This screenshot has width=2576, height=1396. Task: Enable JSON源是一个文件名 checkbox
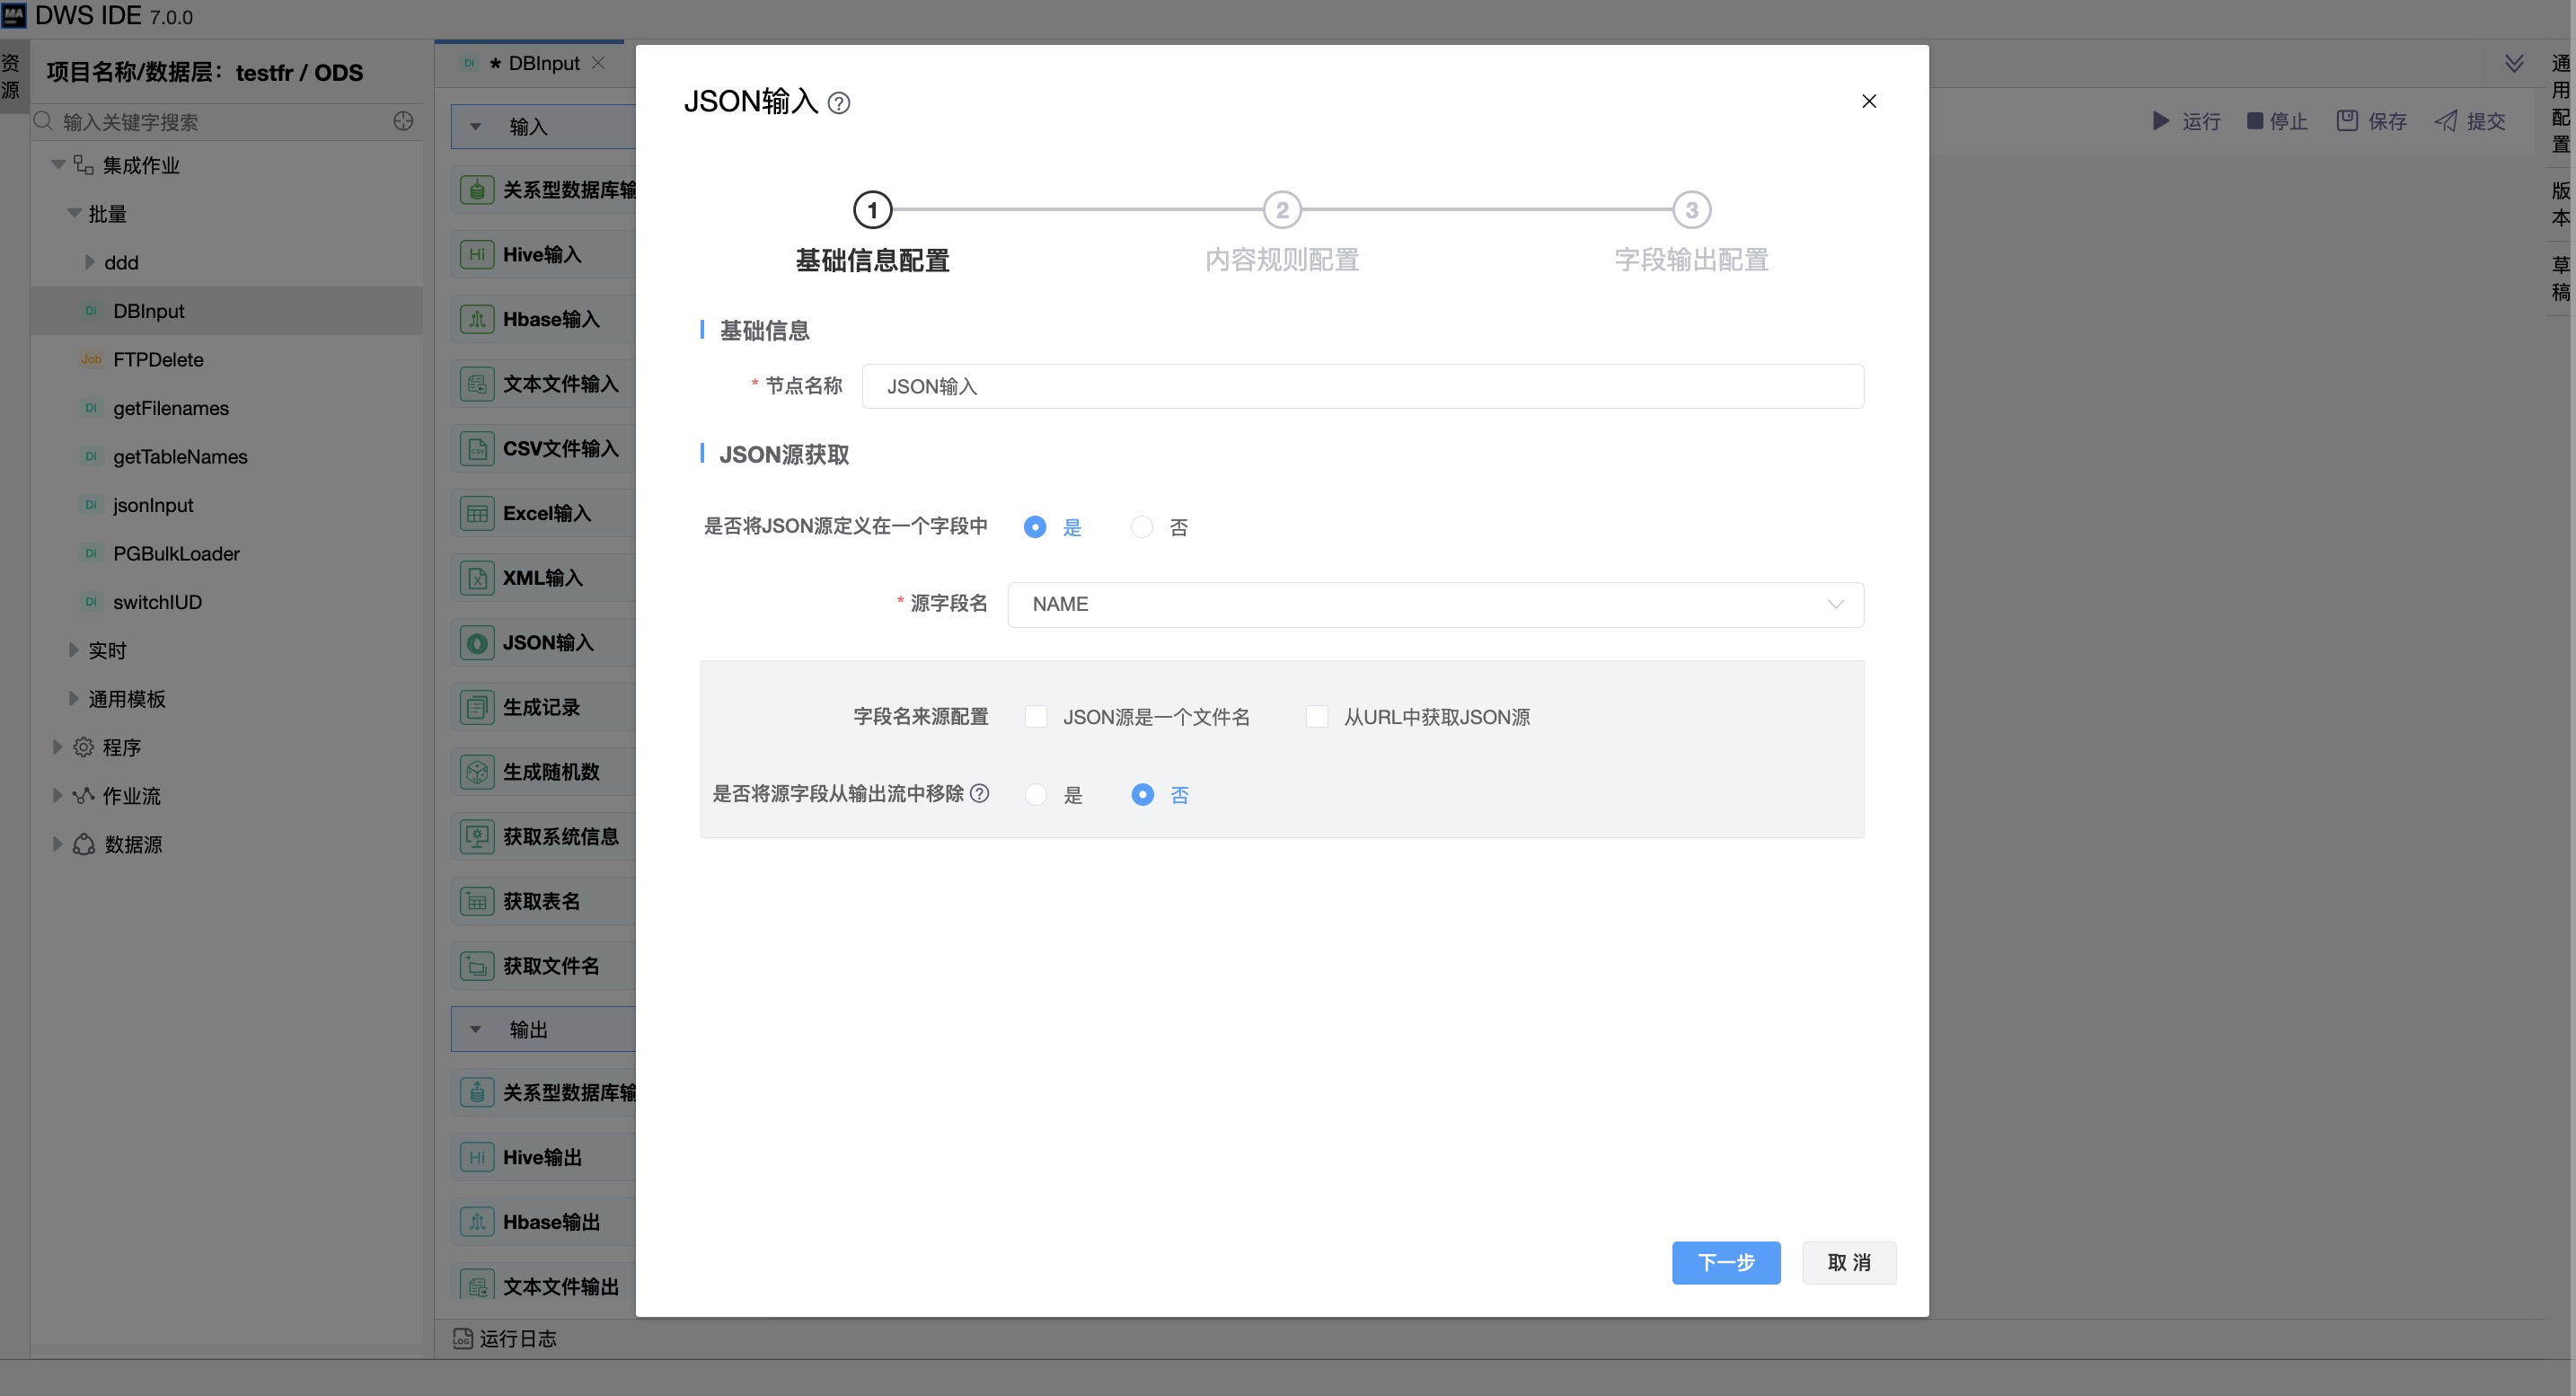[x=1035, y=717]
